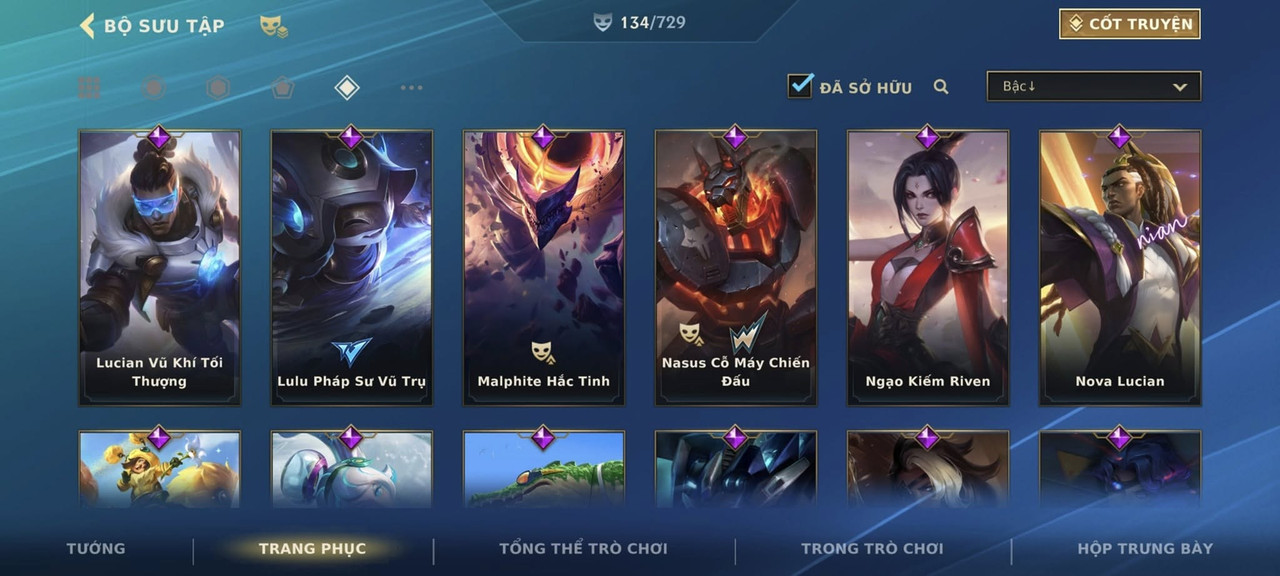
Task: Uncheck the Đã Sở Hữu checkbox
Action: point(800,86)
